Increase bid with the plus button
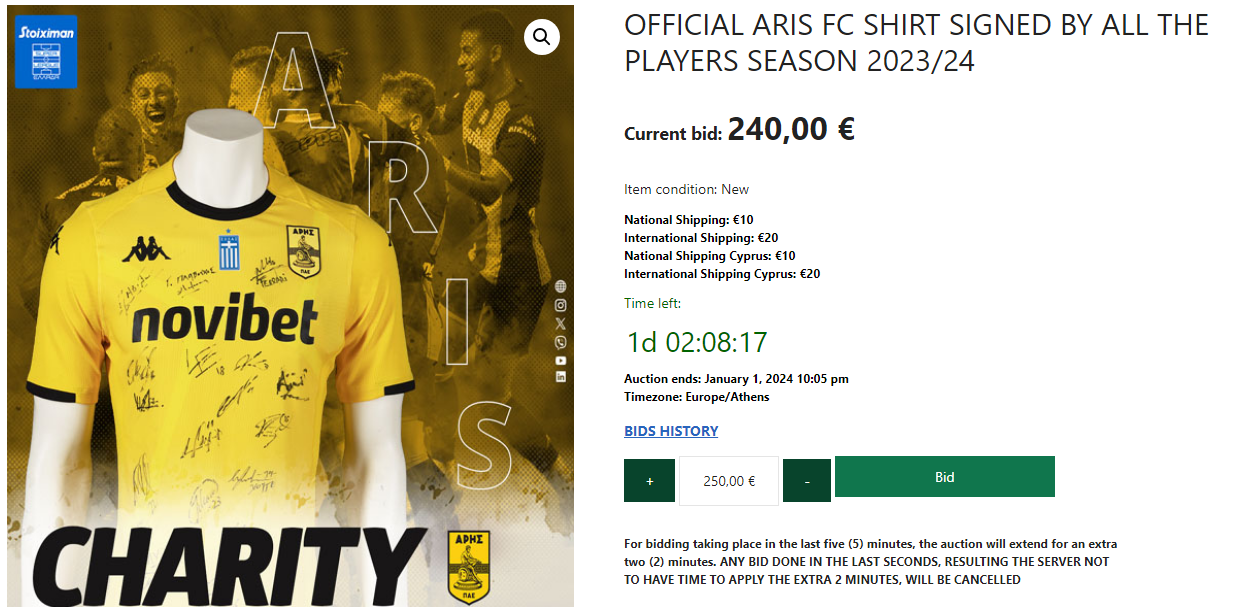The height and width of the screenshot is (607, 1250). point(649,481)
